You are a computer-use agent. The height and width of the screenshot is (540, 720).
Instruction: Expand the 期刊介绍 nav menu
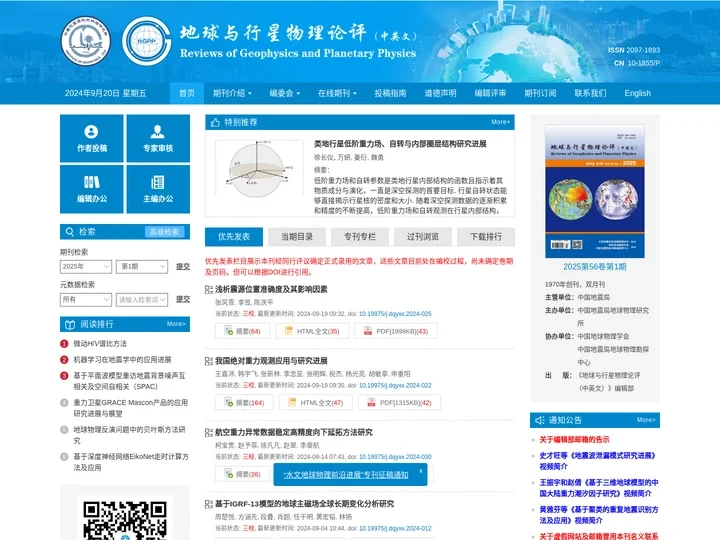232,93
